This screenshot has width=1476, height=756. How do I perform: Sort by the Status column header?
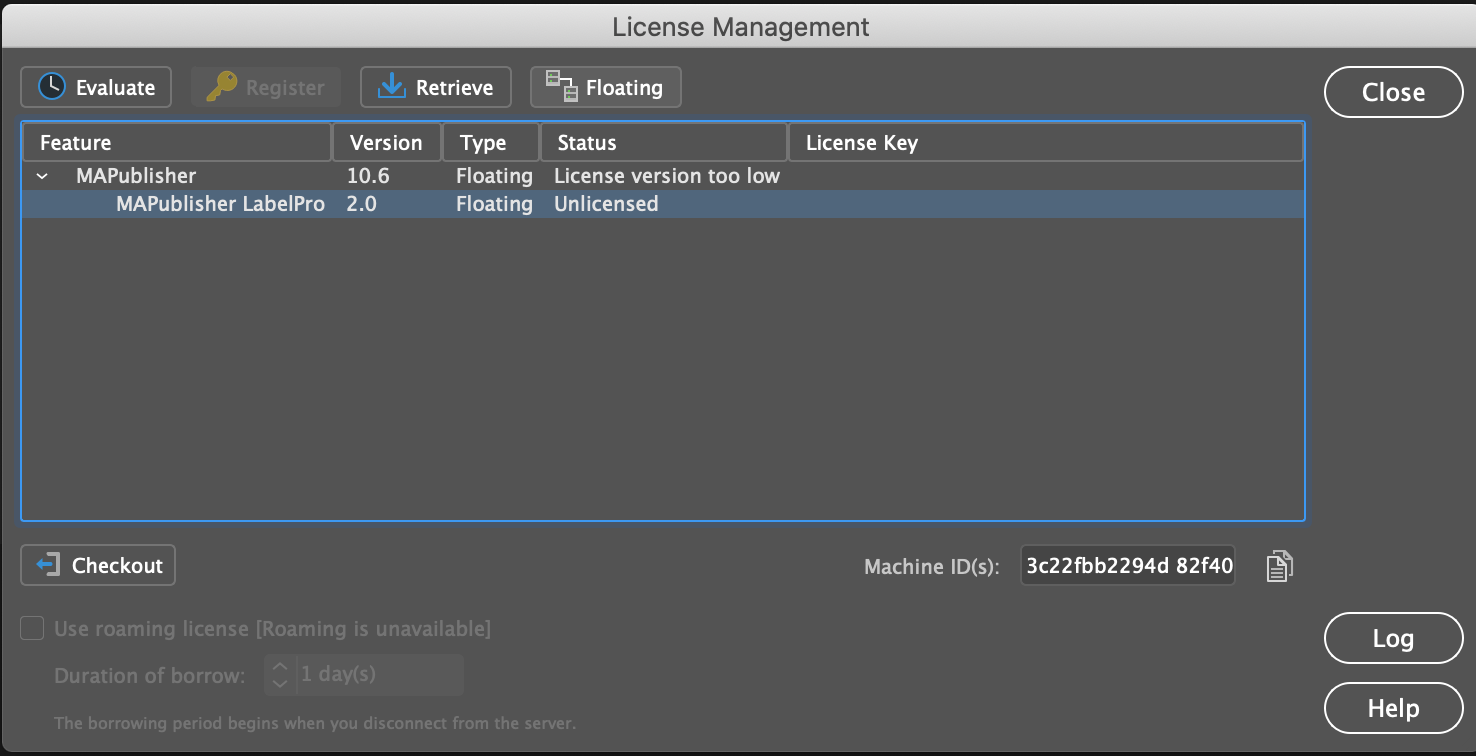(664, 142)
